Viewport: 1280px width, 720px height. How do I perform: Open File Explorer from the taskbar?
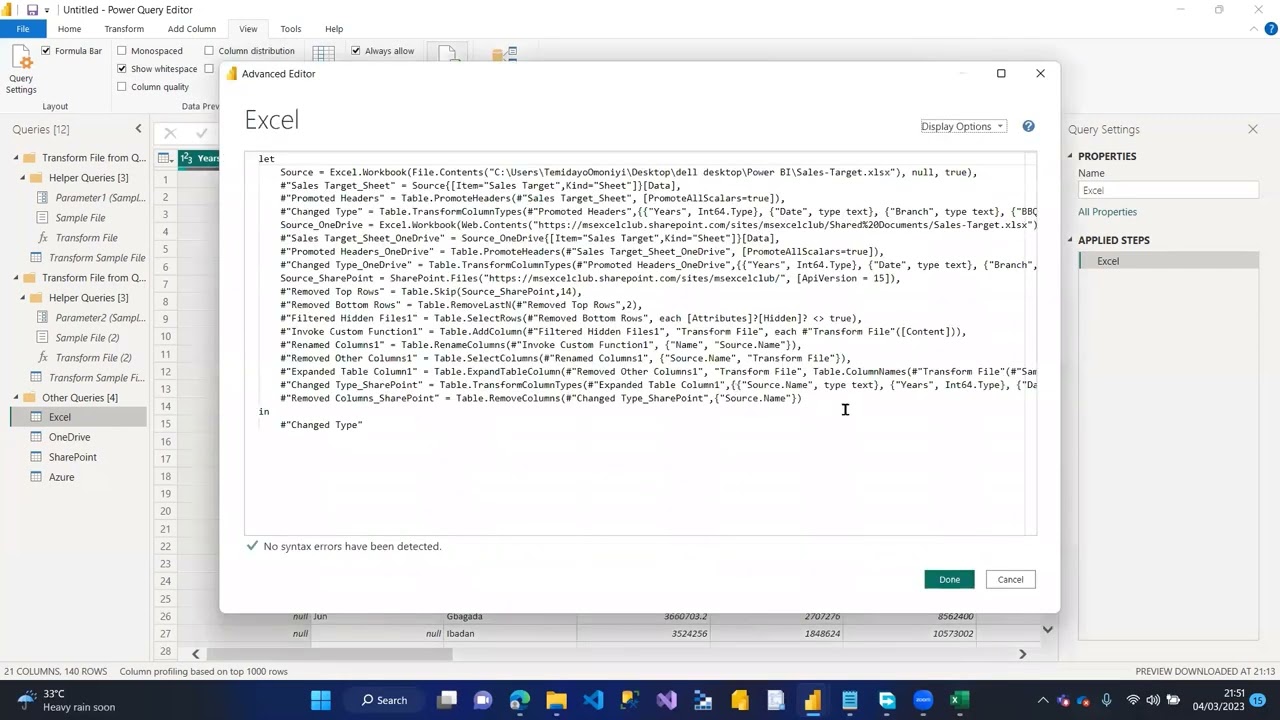click(556, 700)
